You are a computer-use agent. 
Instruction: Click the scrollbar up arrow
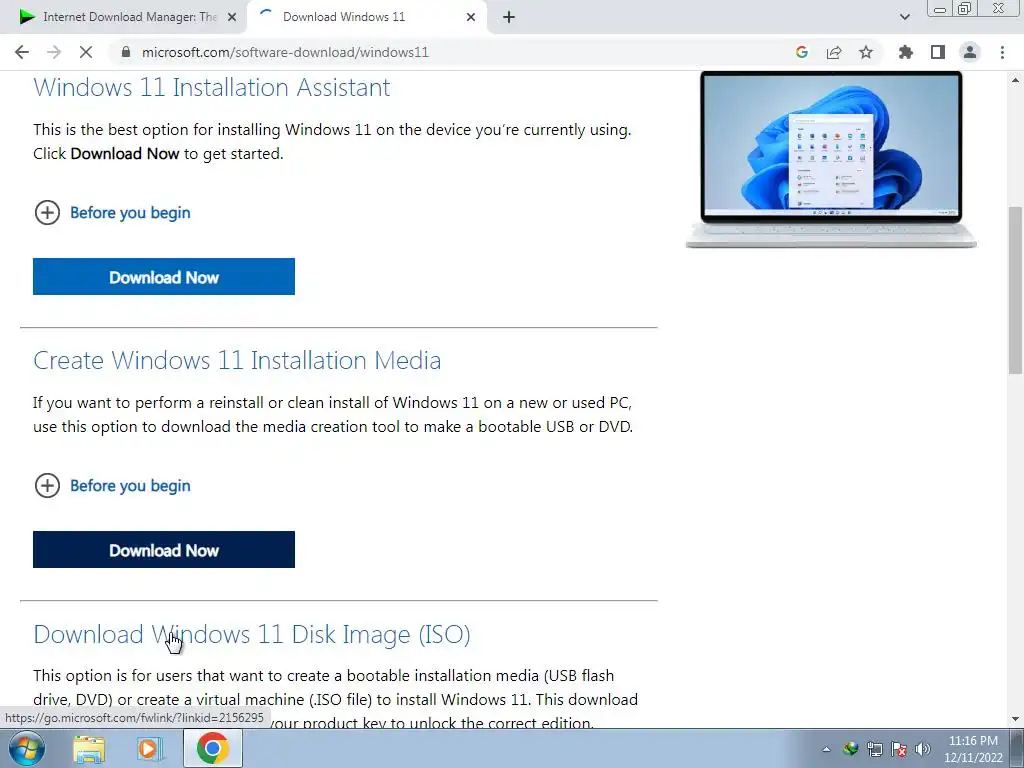[1015, 80]
